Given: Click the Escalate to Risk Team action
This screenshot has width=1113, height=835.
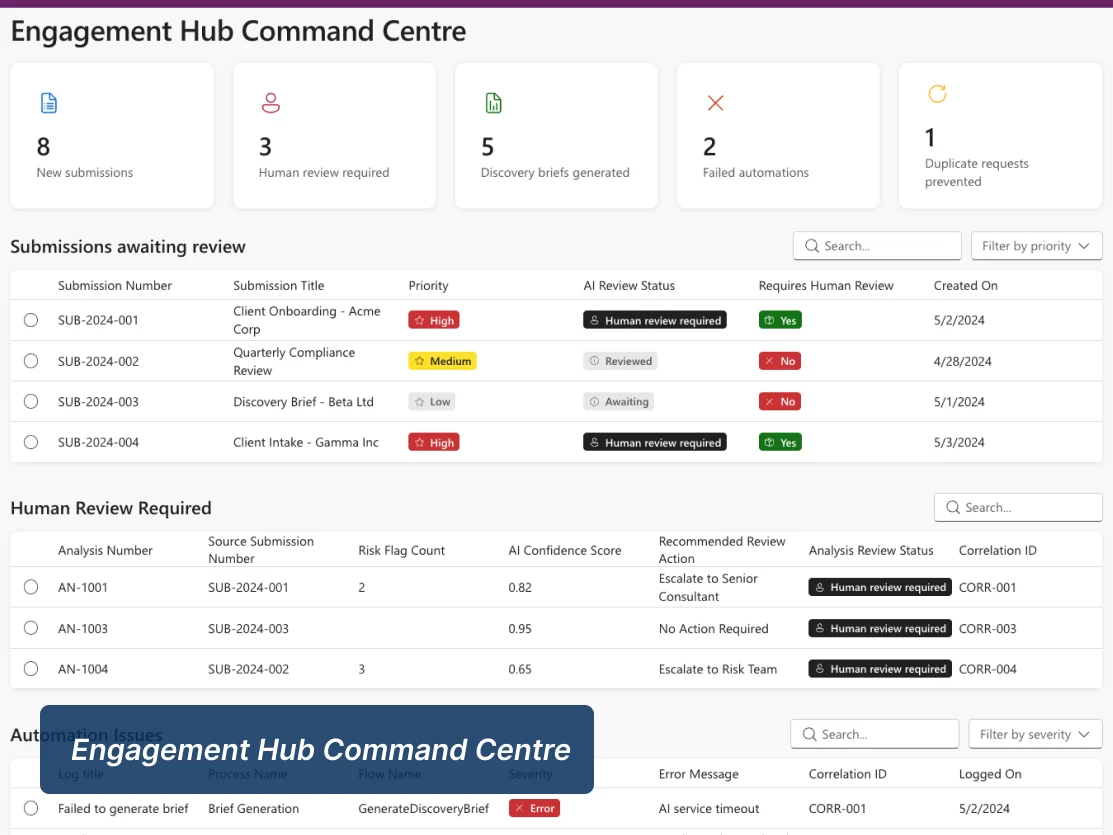Looking at the screenshot, I should (718, 669).
